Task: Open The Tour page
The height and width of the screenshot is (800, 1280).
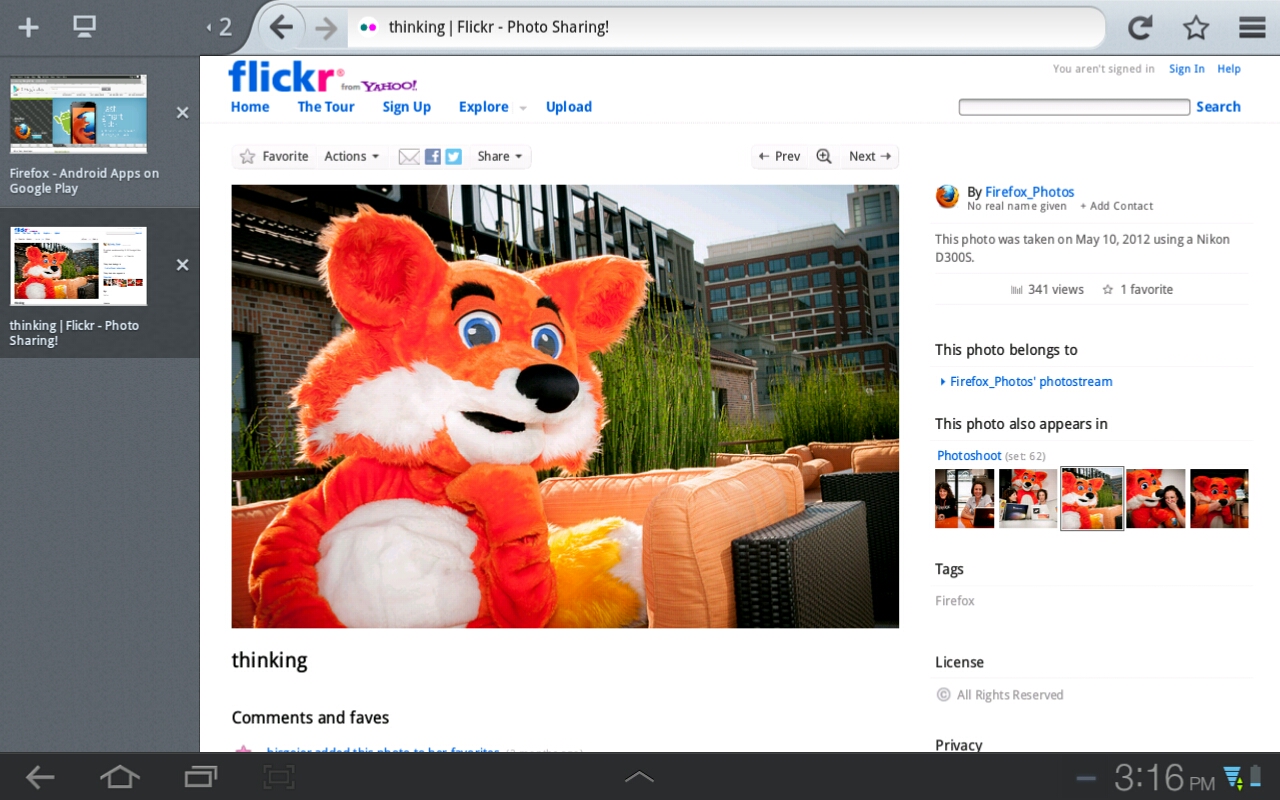Action: click(x=326, y=107)
